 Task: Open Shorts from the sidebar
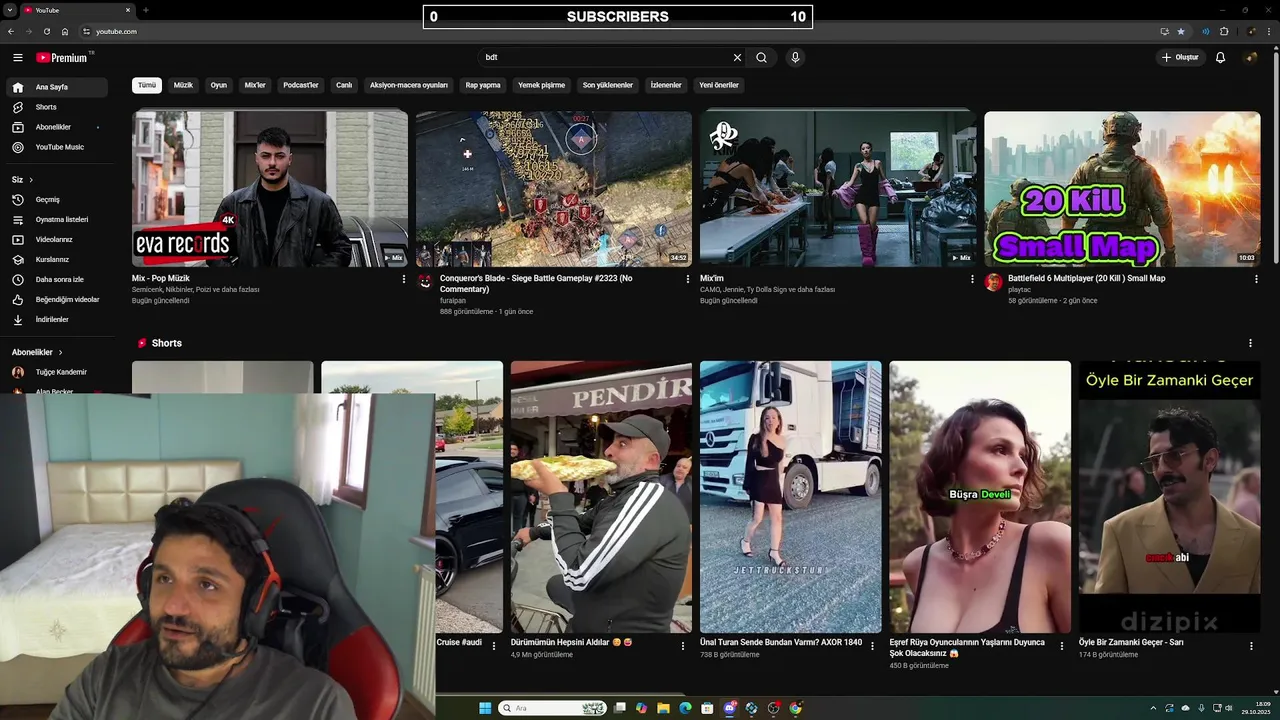click(x=59, y=107)
